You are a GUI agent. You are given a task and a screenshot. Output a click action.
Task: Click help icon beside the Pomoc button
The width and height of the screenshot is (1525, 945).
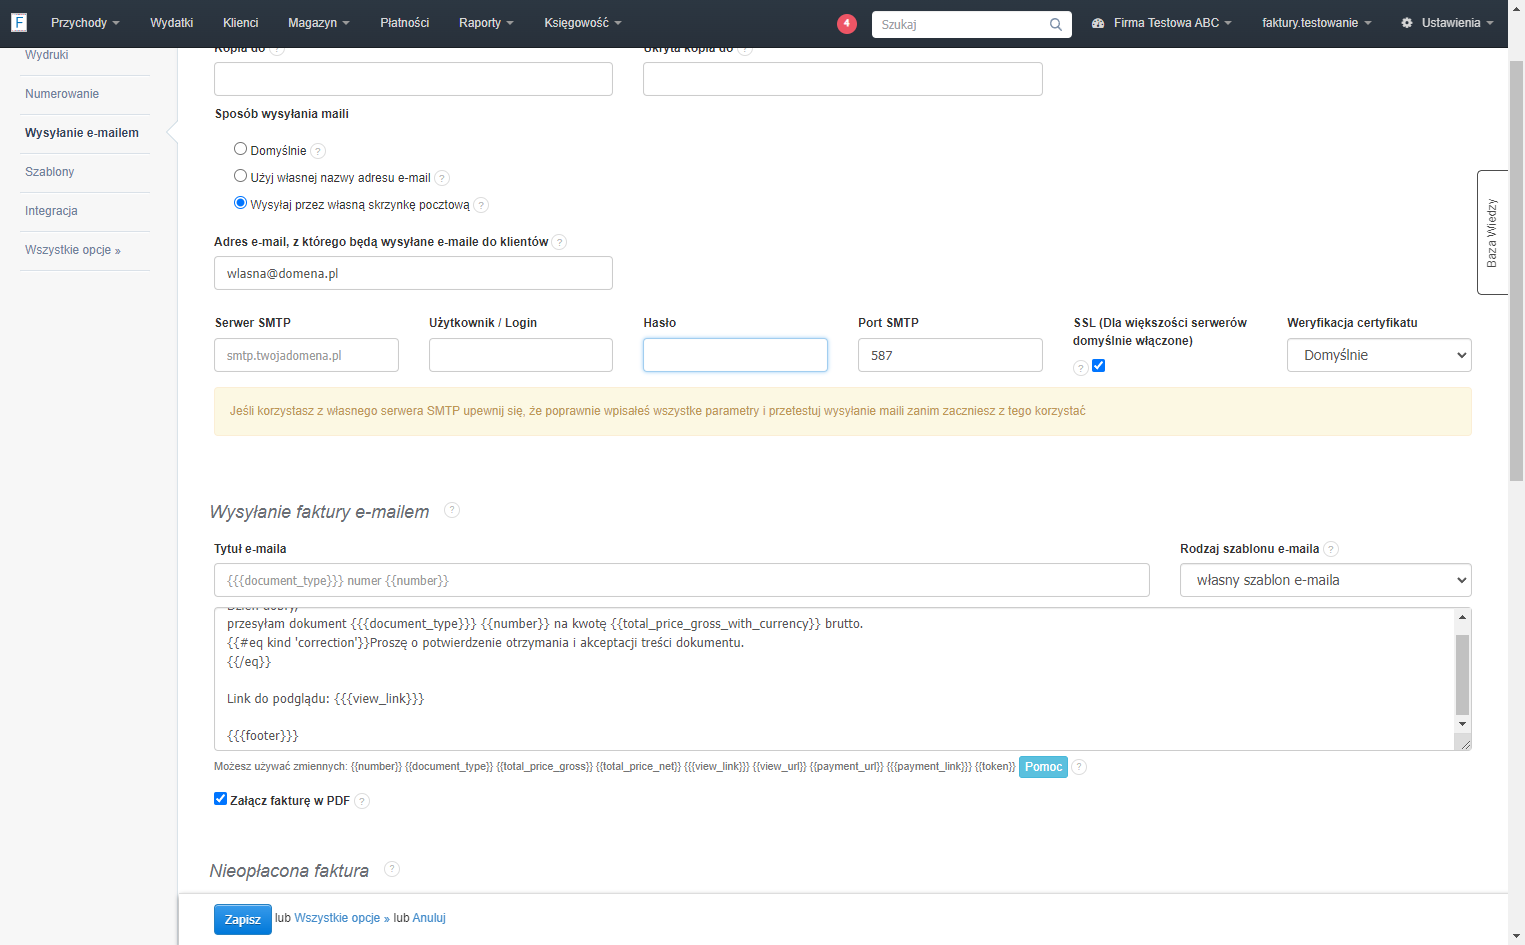(x=1079, y=767)
